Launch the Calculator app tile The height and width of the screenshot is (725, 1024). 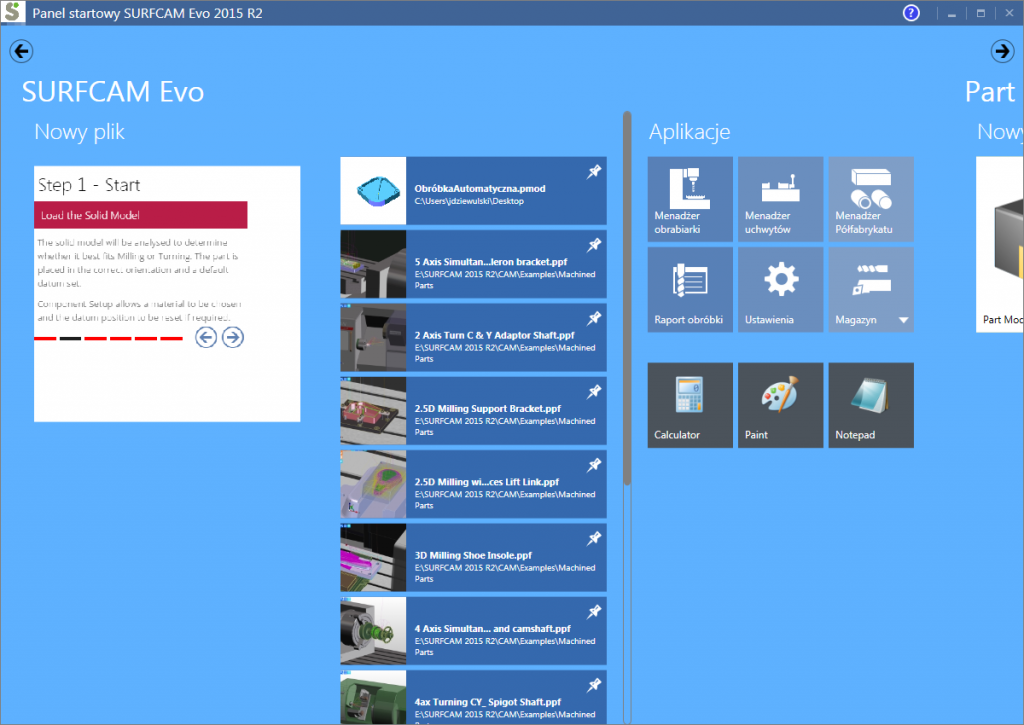pyautogui.click(x=690, y=404)
